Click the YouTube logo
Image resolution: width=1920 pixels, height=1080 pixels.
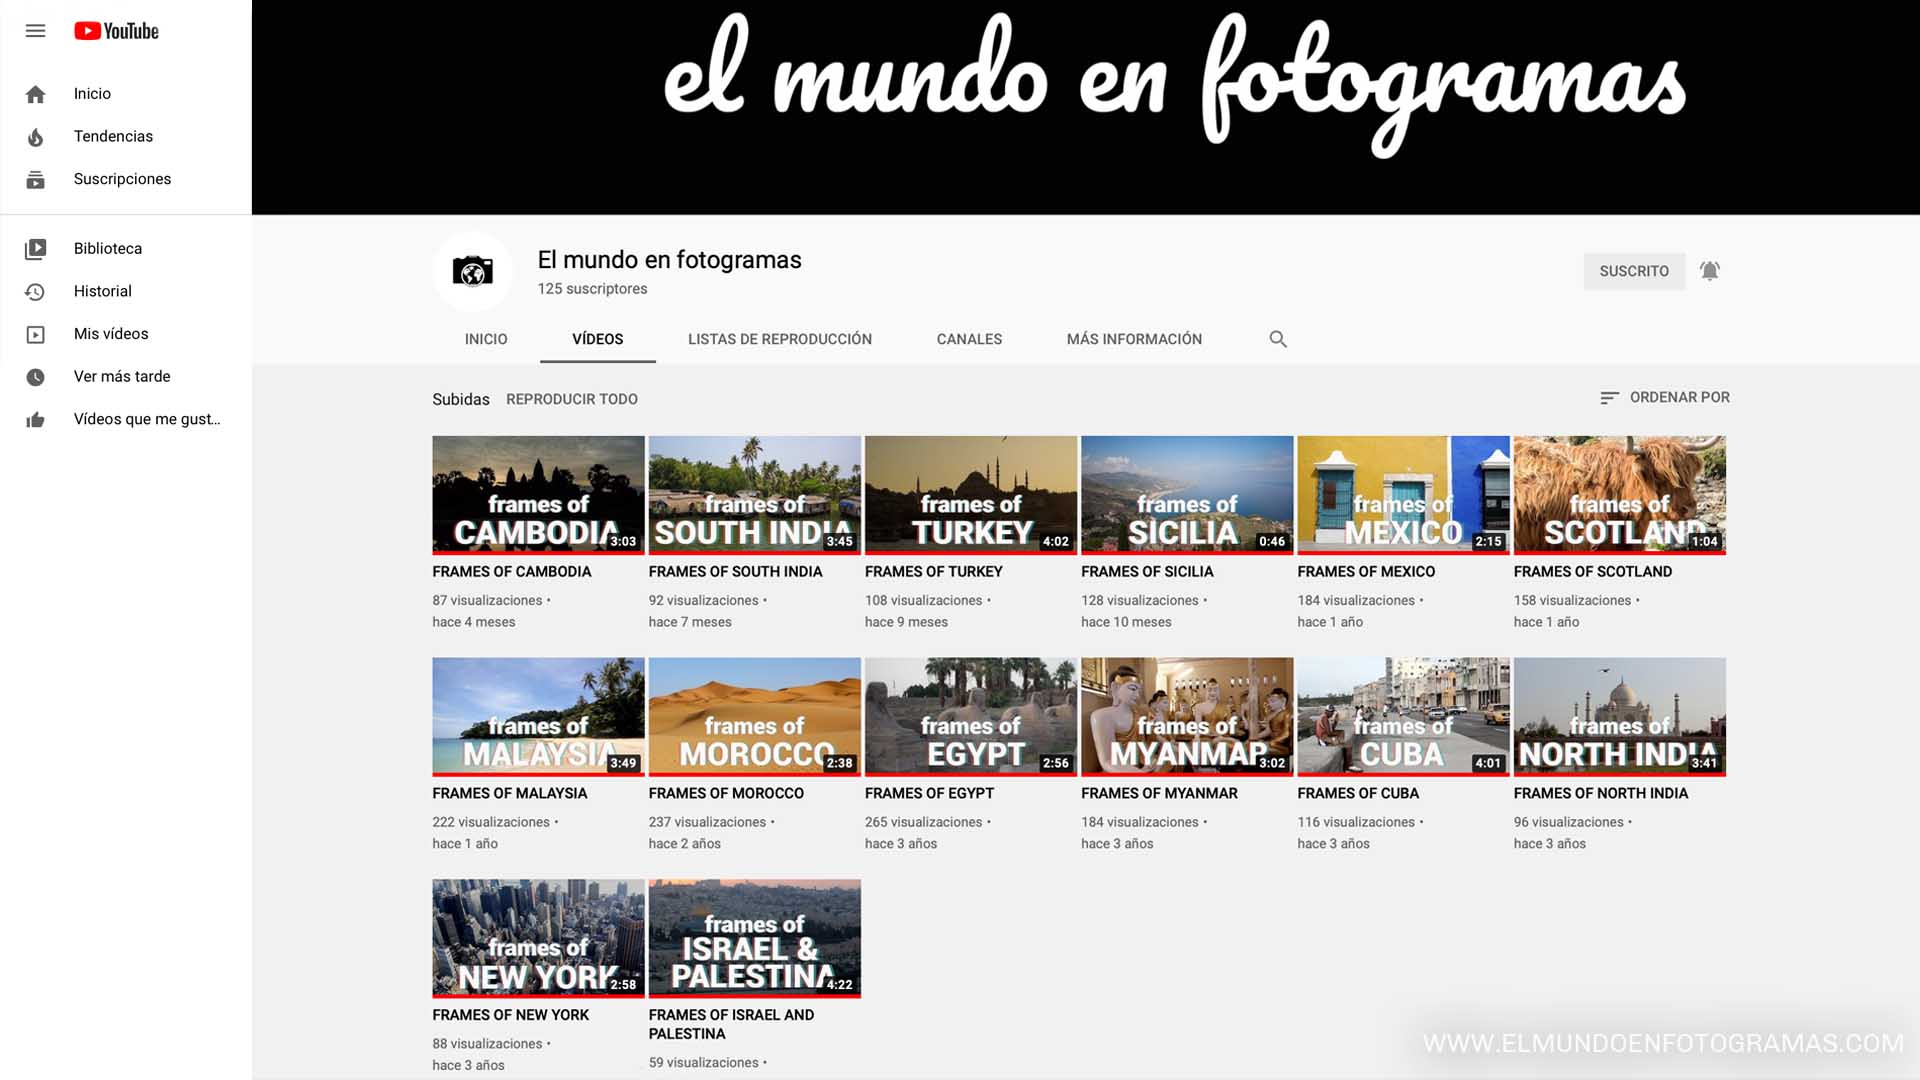(116, 31)
